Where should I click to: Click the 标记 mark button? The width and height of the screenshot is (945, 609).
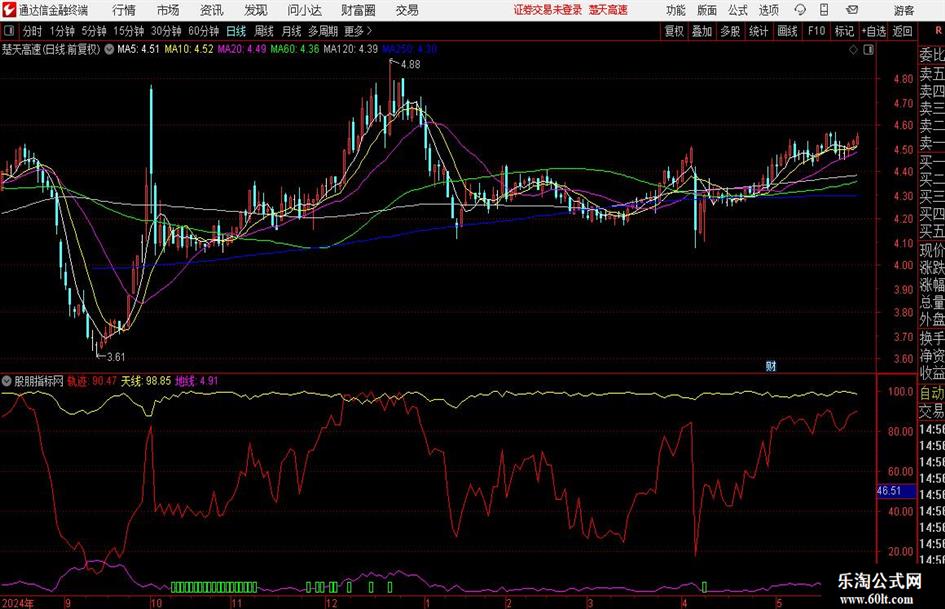(x=844, y=31)
